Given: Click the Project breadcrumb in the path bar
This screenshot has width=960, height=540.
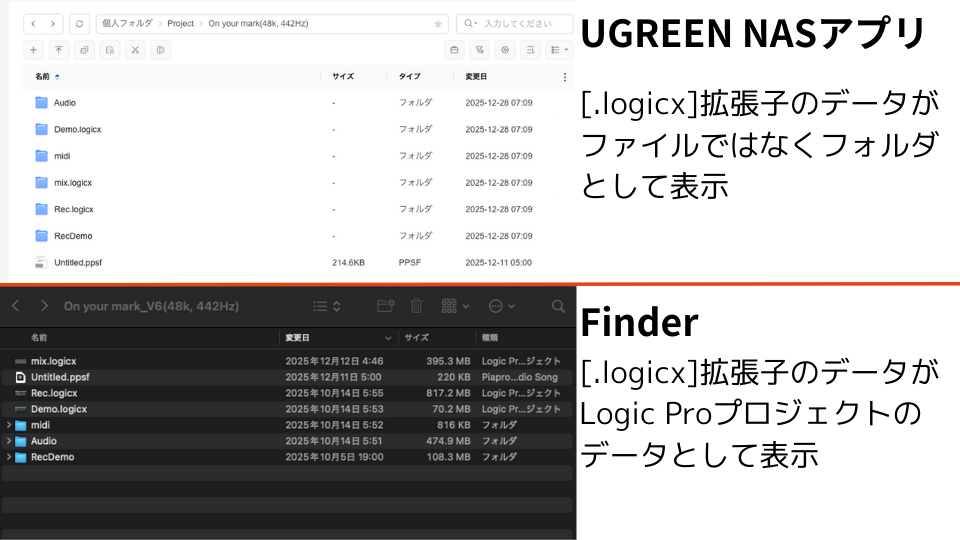Looking at the screenshot, I should pos(180,24).
